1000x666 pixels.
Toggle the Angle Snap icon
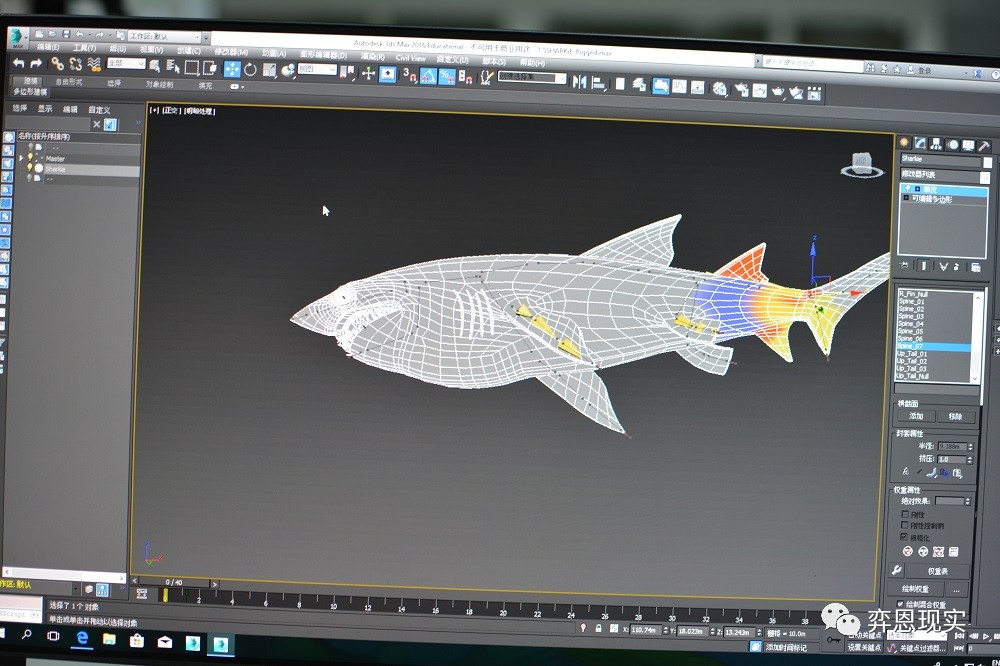coord(428,77)
